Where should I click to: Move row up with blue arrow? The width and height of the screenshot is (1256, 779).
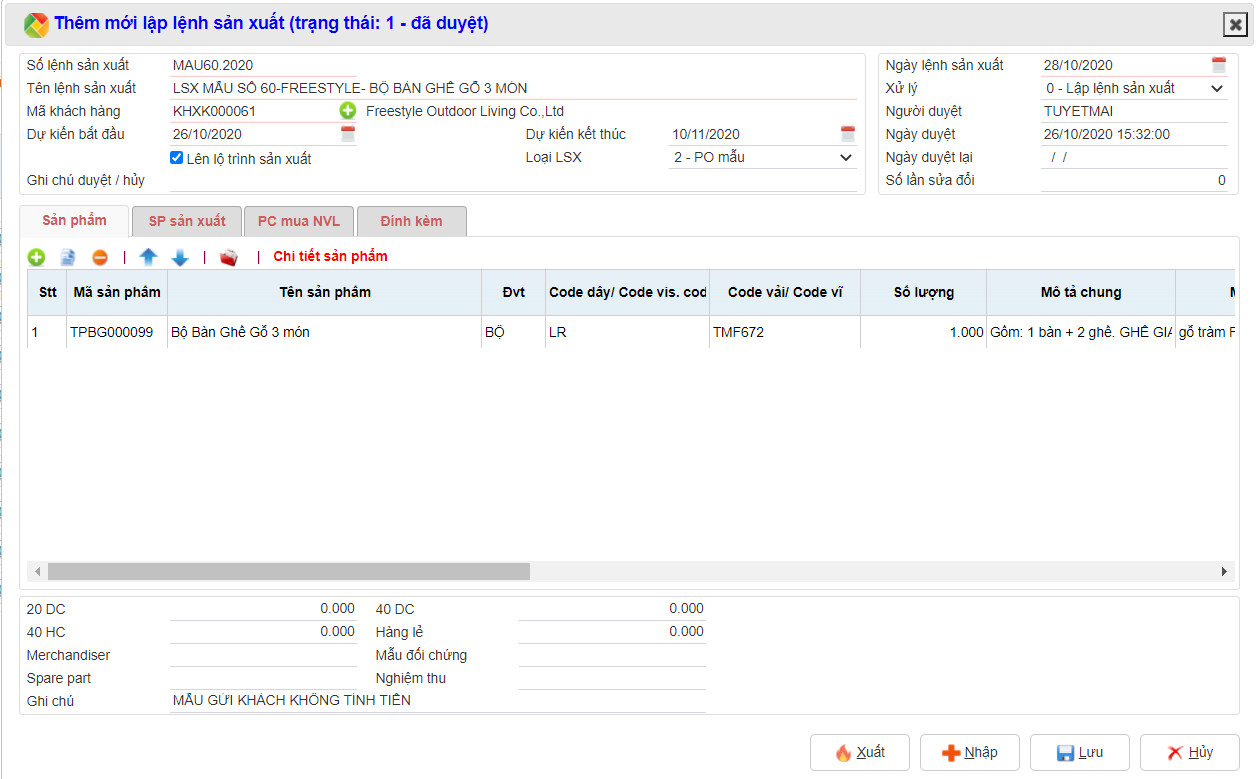pos(148,257)
